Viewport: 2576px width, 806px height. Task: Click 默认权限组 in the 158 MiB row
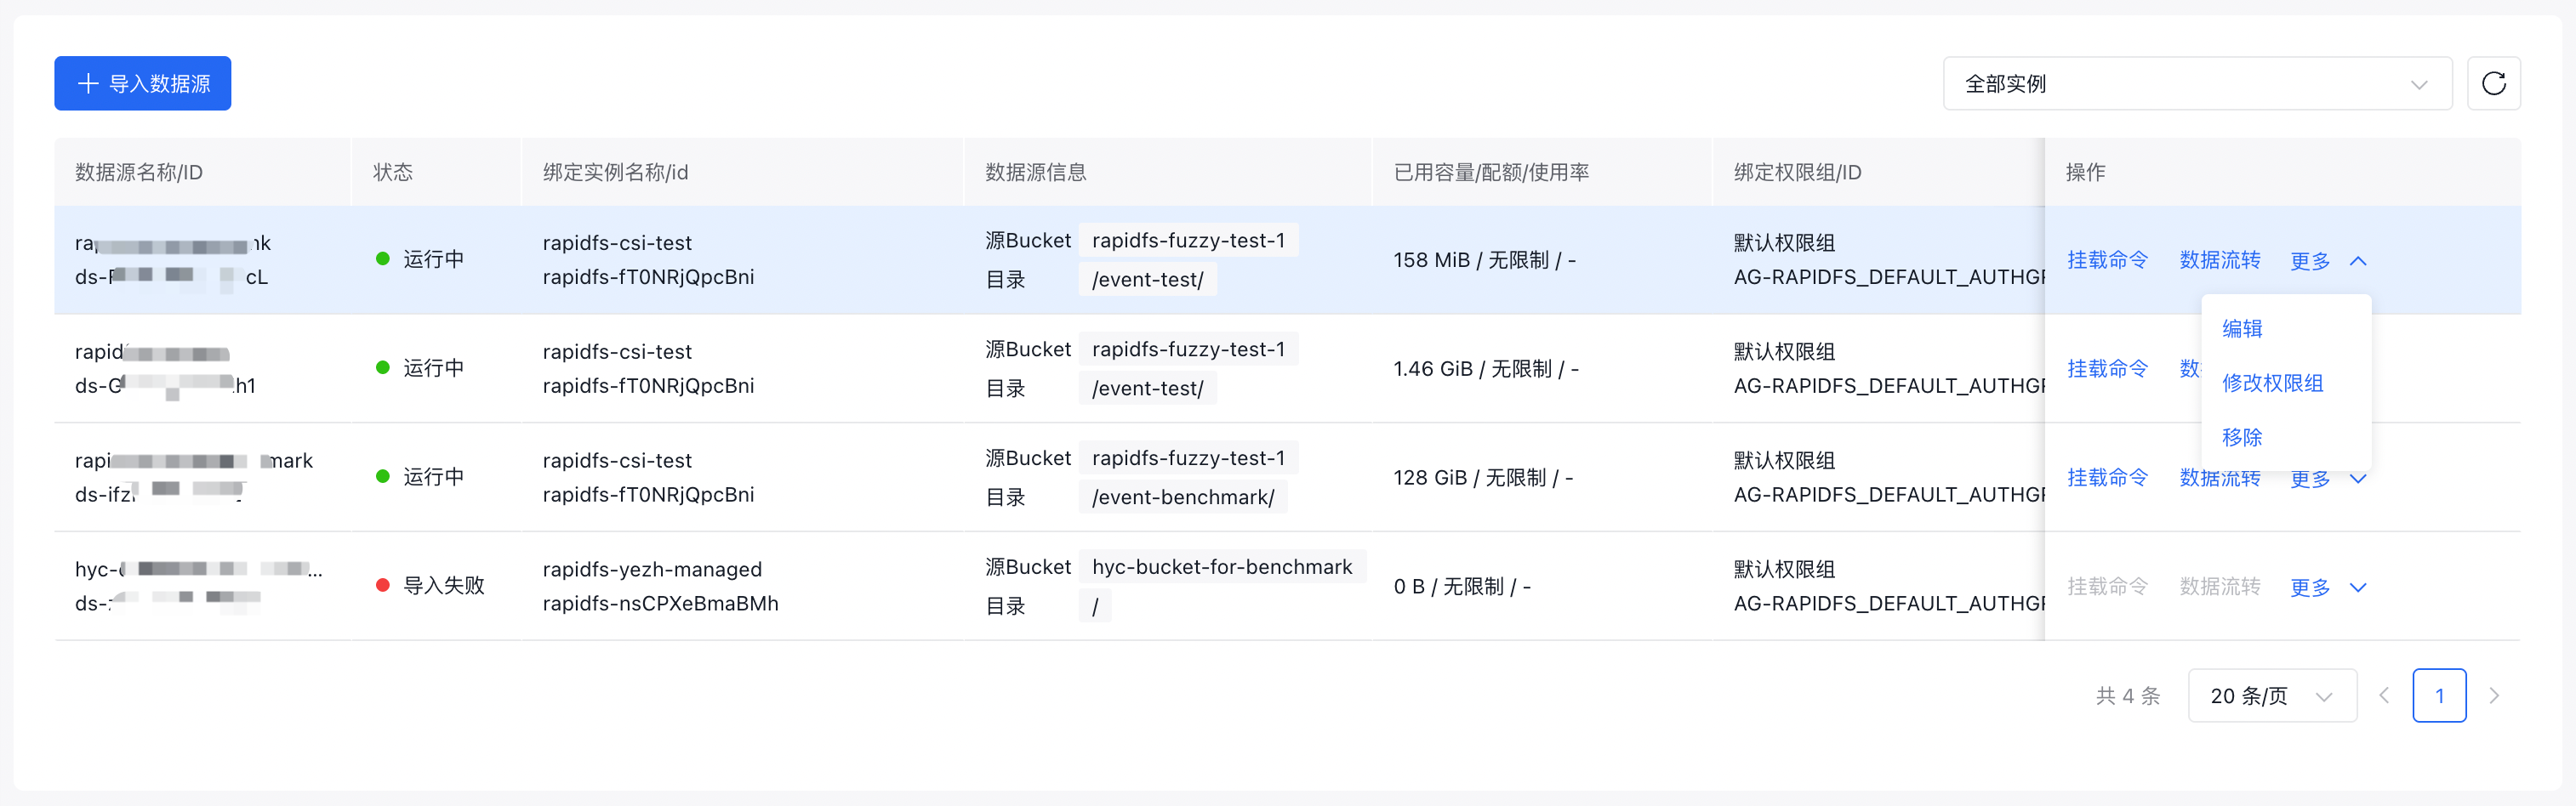coord(1784,242)
